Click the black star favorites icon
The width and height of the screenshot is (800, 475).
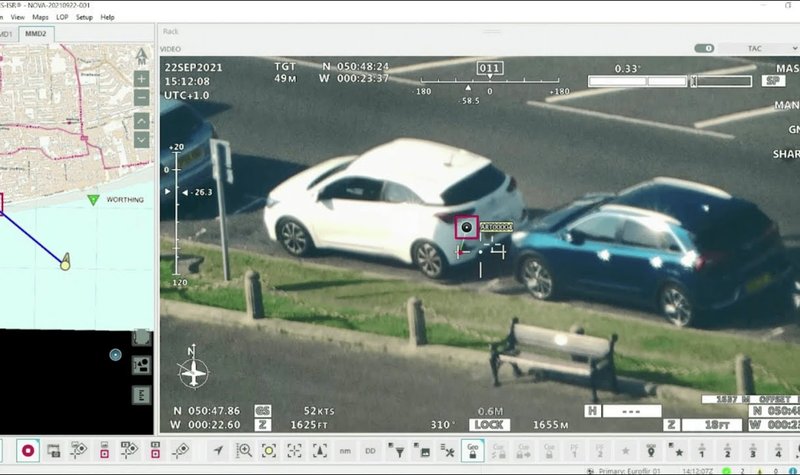[x=677, y=451]
